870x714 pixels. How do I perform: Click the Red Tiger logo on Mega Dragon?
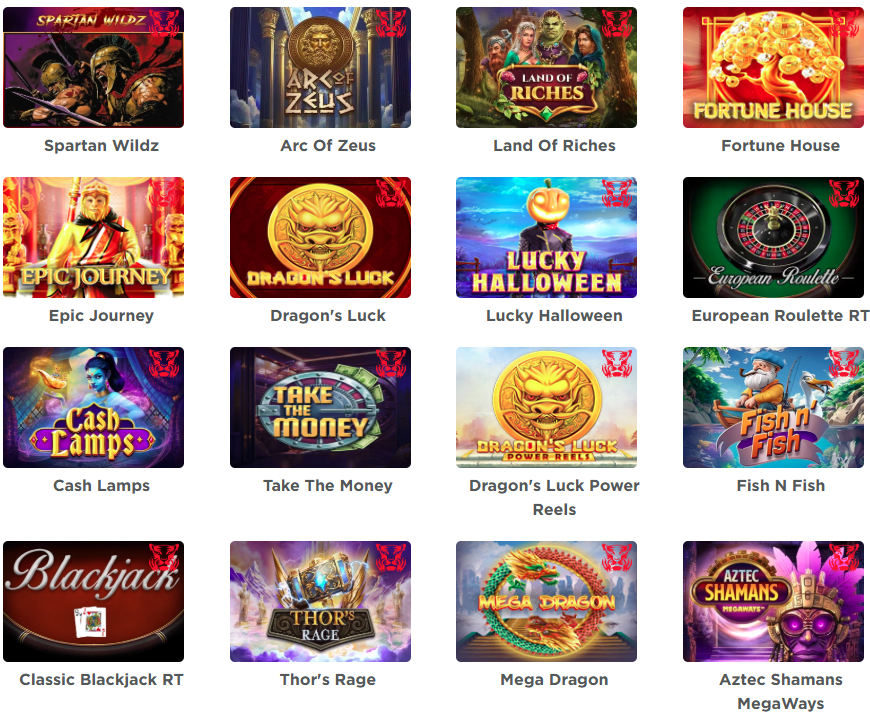tap(617, 558)
